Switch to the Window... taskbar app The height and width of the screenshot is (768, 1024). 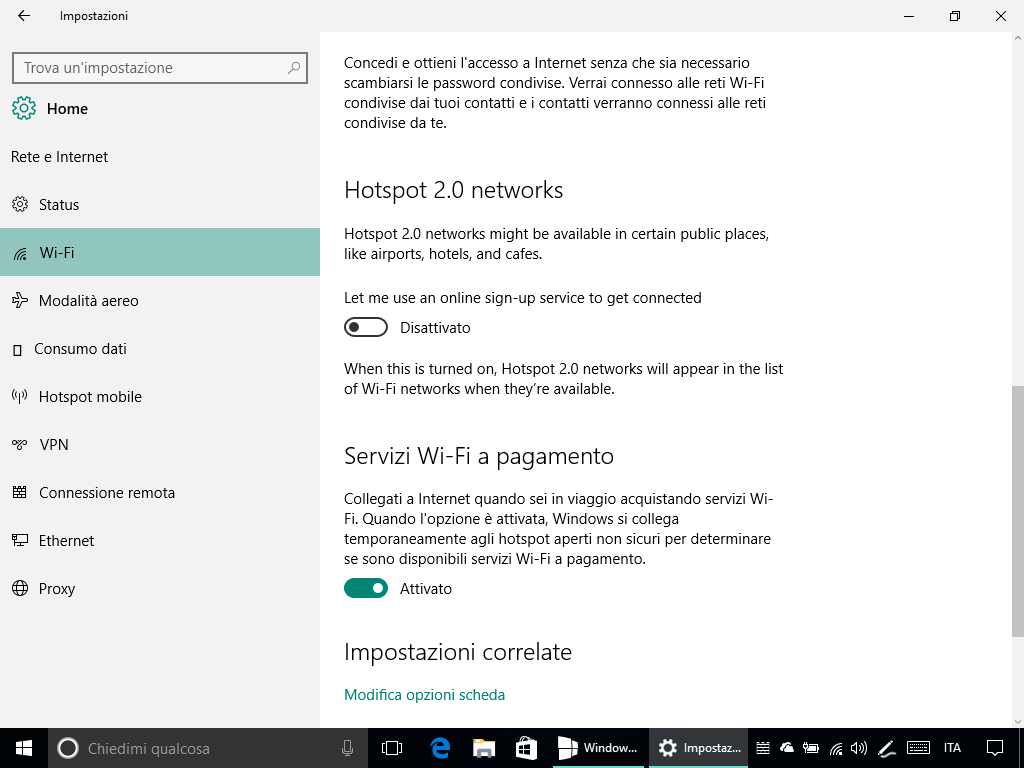tap(598, 748)
